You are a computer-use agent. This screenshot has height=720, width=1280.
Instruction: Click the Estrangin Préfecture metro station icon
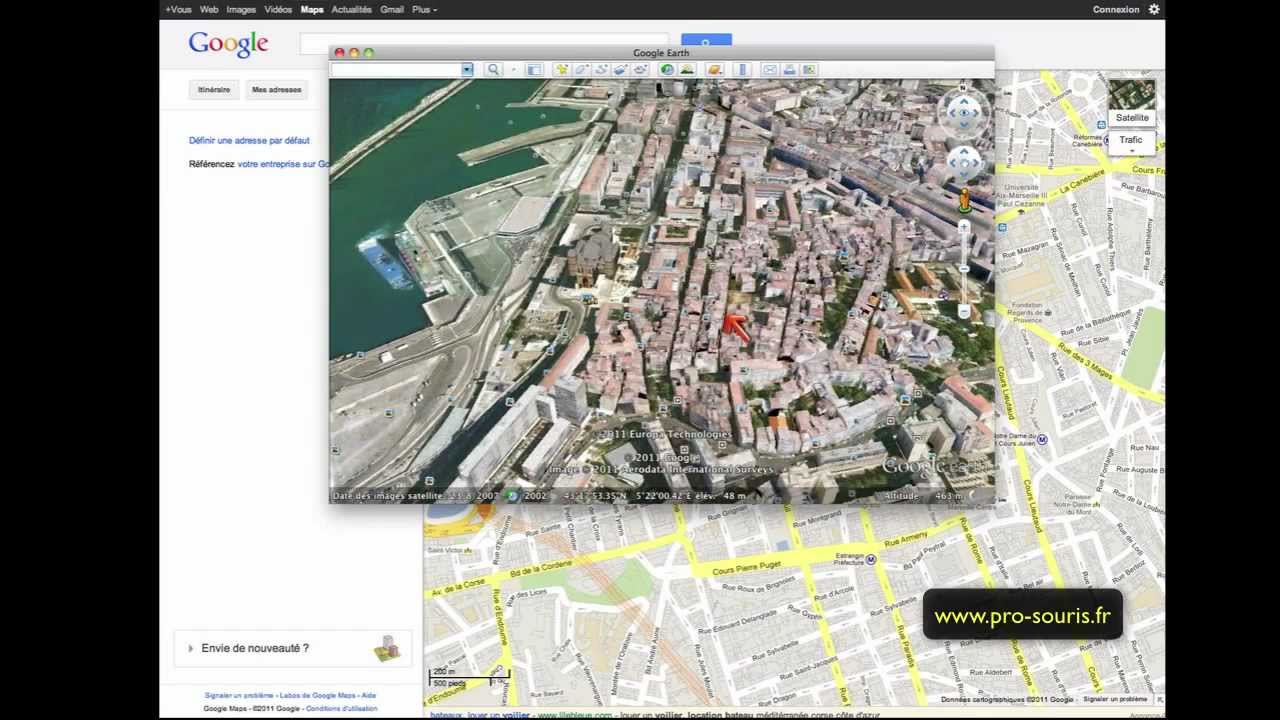click(871, 559)
